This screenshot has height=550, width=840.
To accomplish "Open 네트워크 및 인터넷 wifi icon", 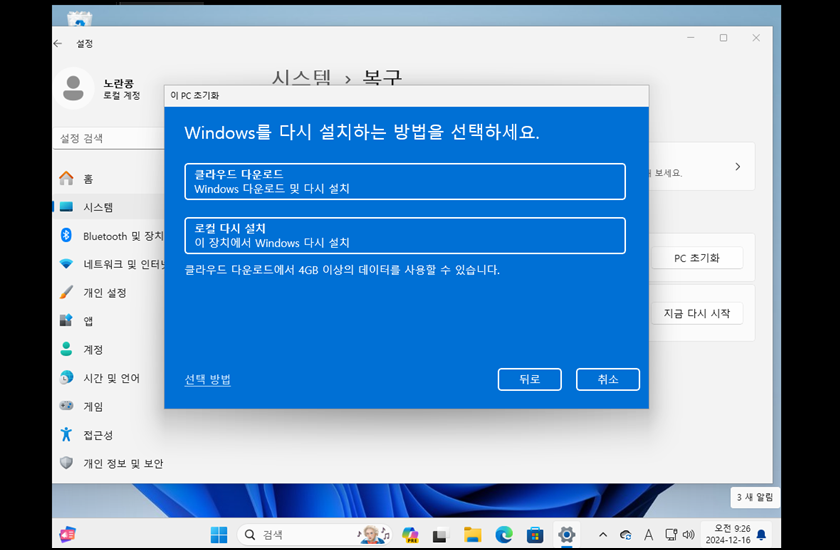I will click(x=66, y=264).
